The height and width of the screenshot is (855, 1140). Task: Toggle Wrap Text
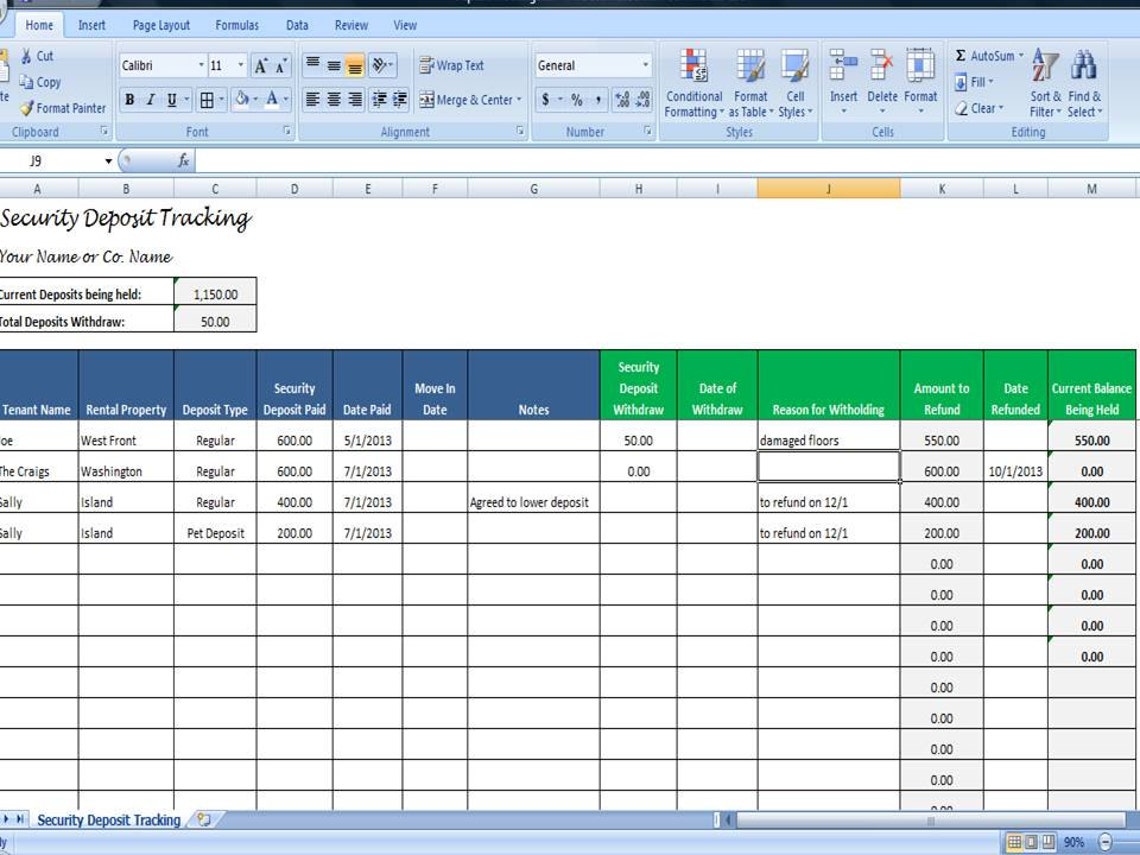click(451, 65)
